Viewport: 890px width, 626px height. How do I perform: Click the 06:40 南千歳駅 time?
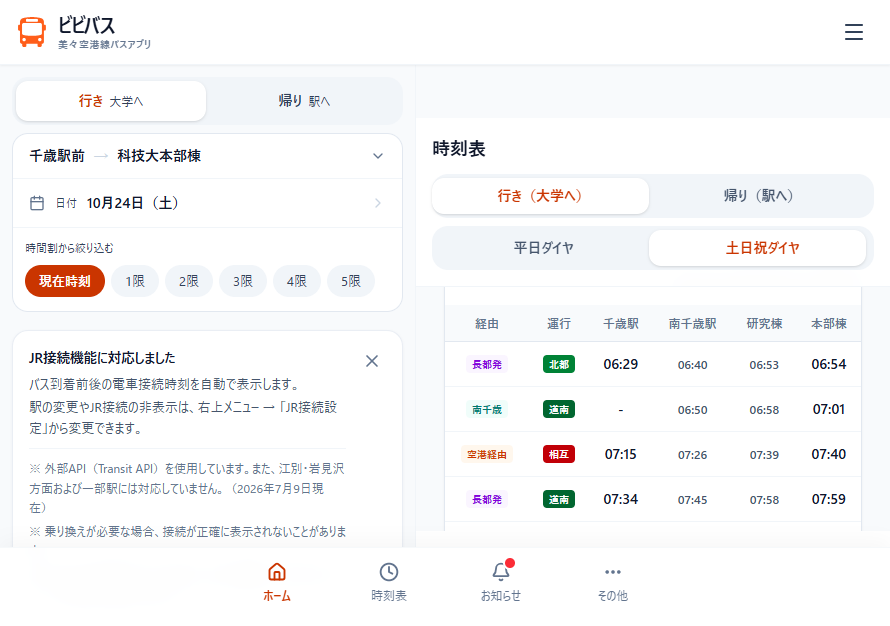coord(692,365)
